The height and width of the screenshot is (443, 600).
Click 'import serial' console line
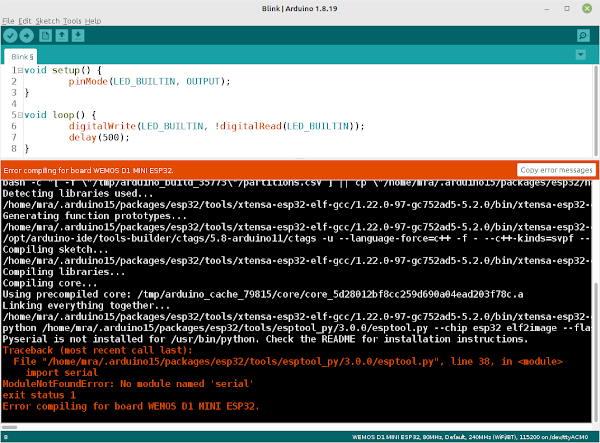62,373
